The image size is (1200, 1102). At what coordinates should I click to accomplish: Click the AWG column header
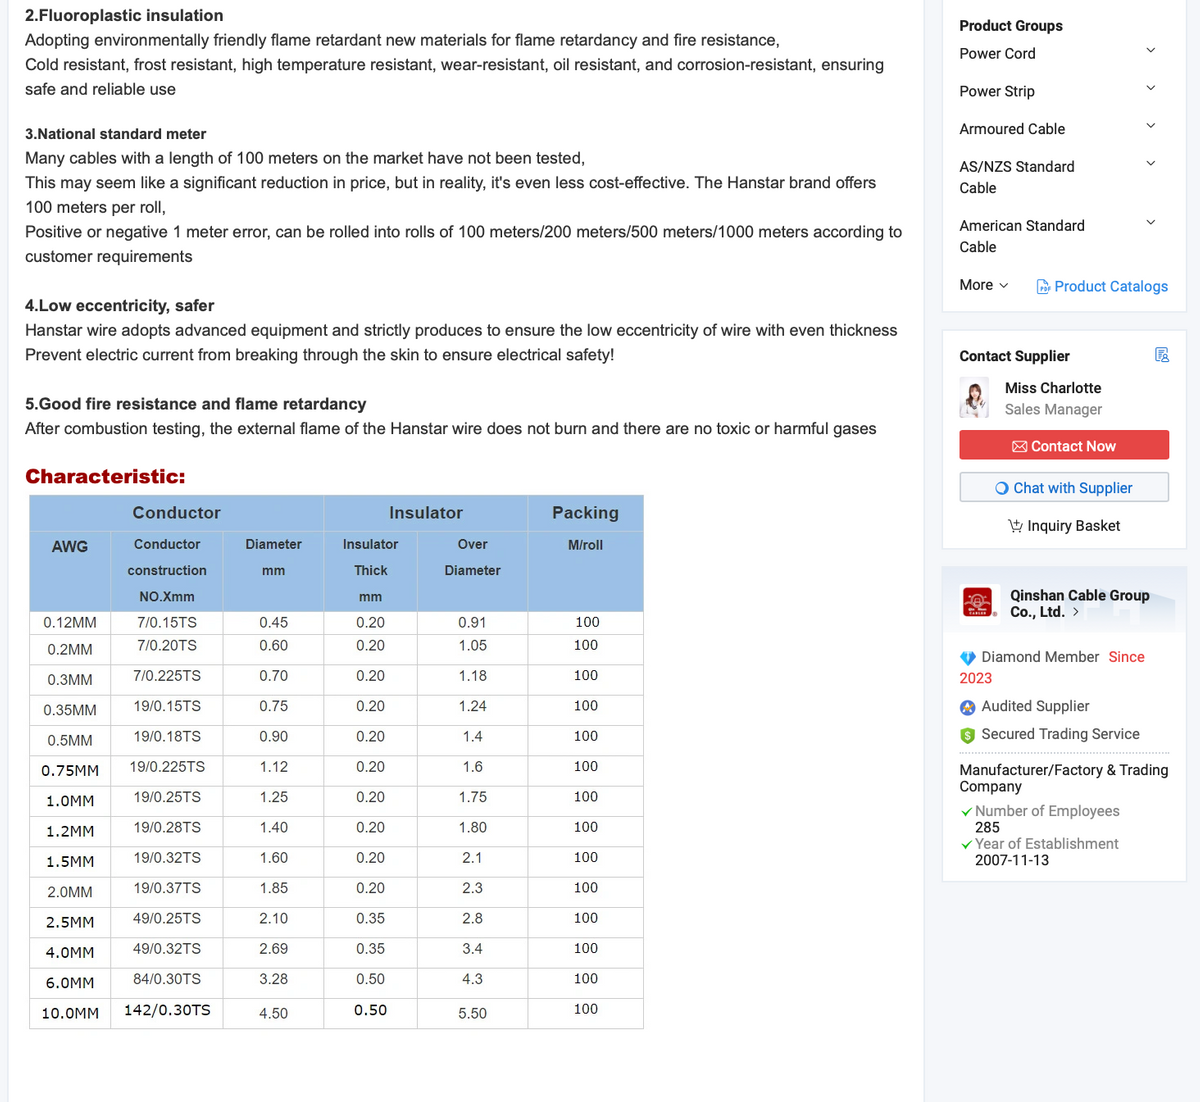70,547
